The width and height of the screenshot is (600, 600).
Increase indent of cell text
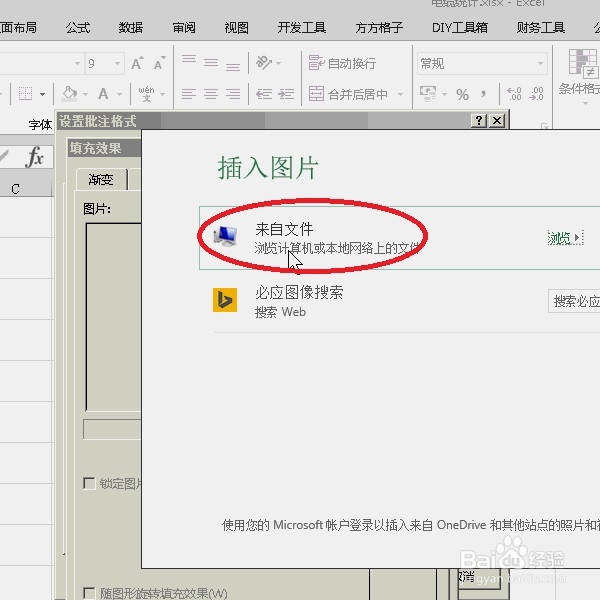pyautogui.click(x=286, y=94)
